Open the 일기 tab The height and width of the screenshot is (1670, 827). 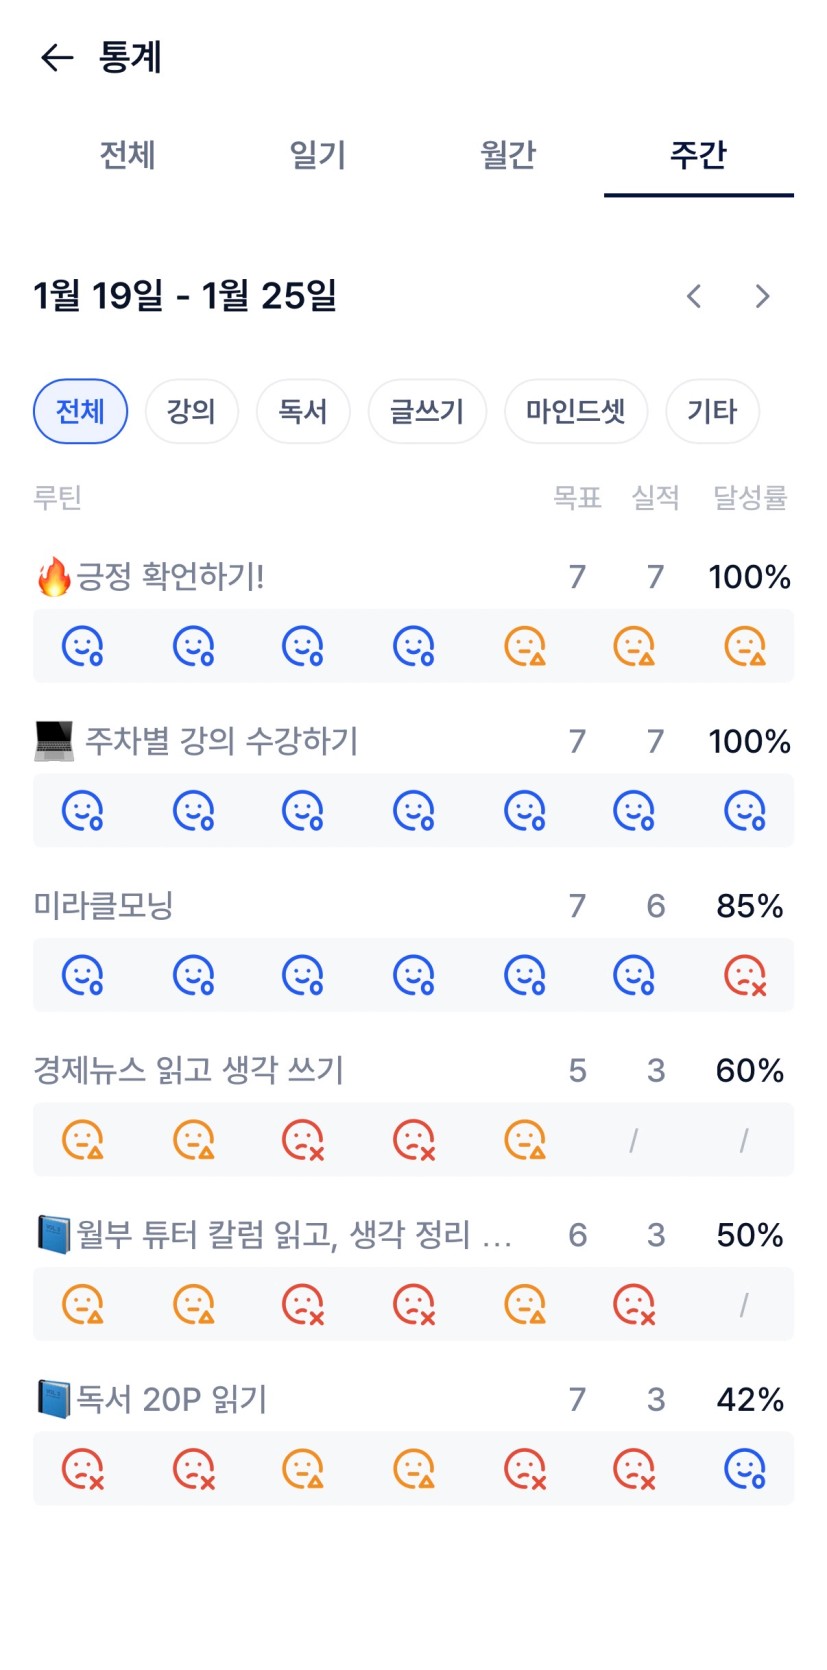tap(317, 155)
